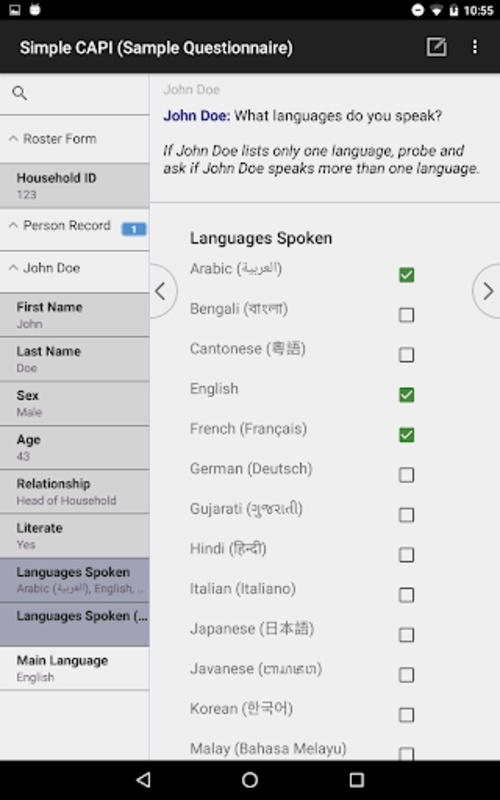Check the Japanese language checkbox
This screenshot has width=500, height=800.
(406, 635)
